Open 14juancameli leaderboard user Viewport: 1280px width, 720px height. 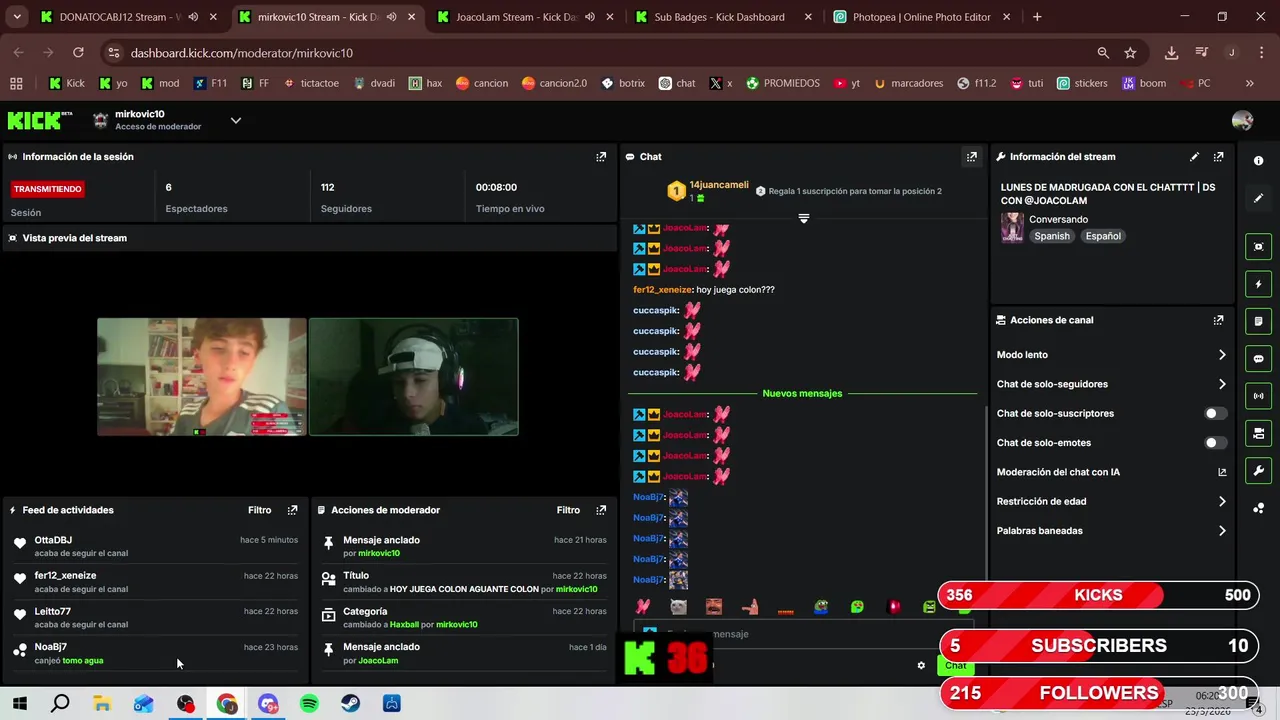click(718, 185)
